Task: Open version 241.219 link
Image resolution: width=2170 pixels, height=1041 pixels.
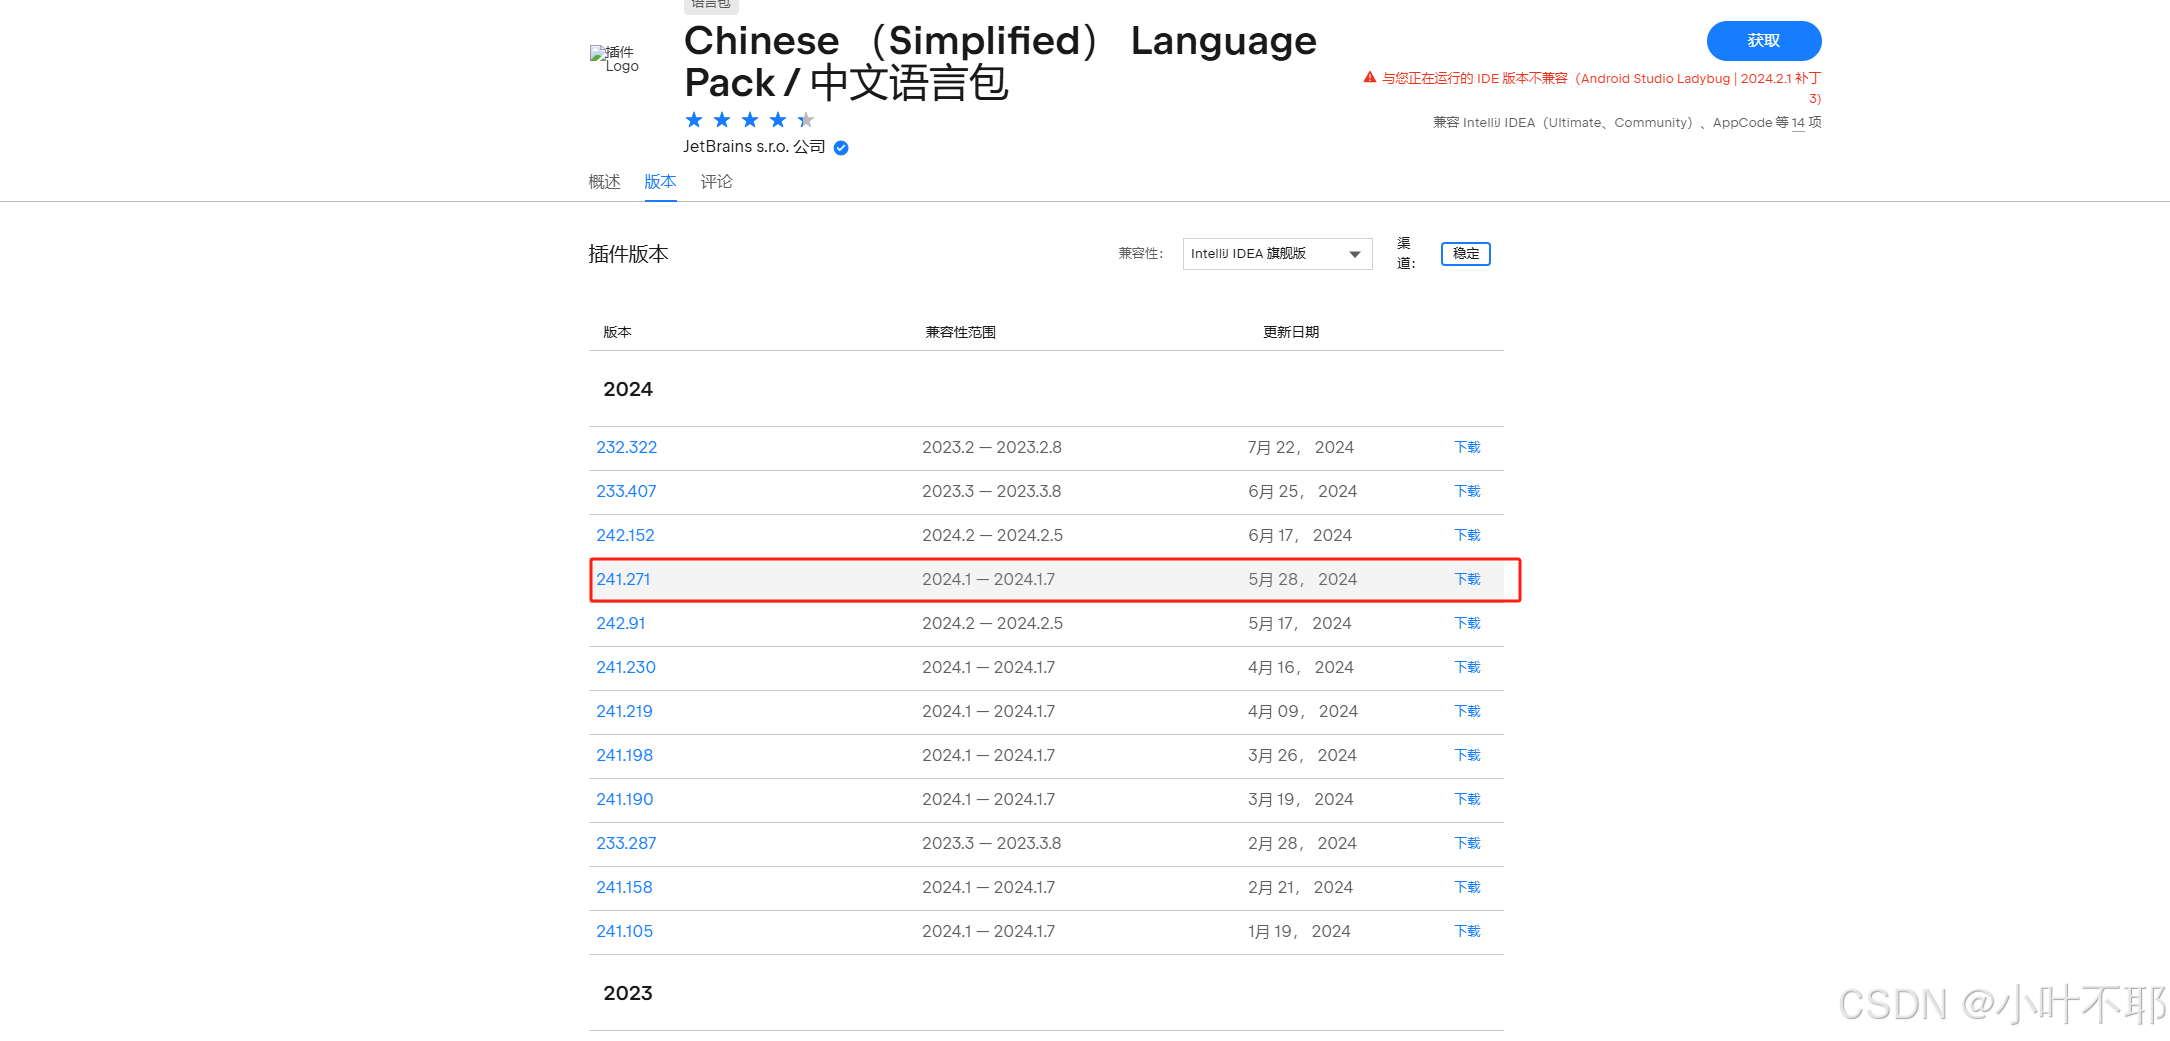Action: tap(624, 712)
